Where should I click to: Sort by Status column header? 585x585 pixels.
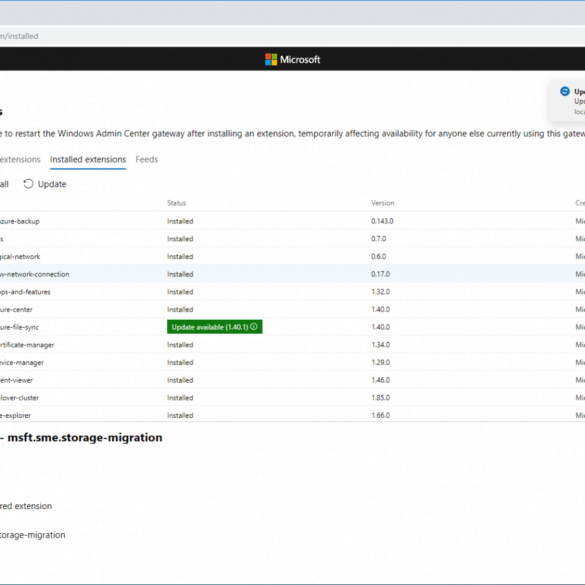176,203
